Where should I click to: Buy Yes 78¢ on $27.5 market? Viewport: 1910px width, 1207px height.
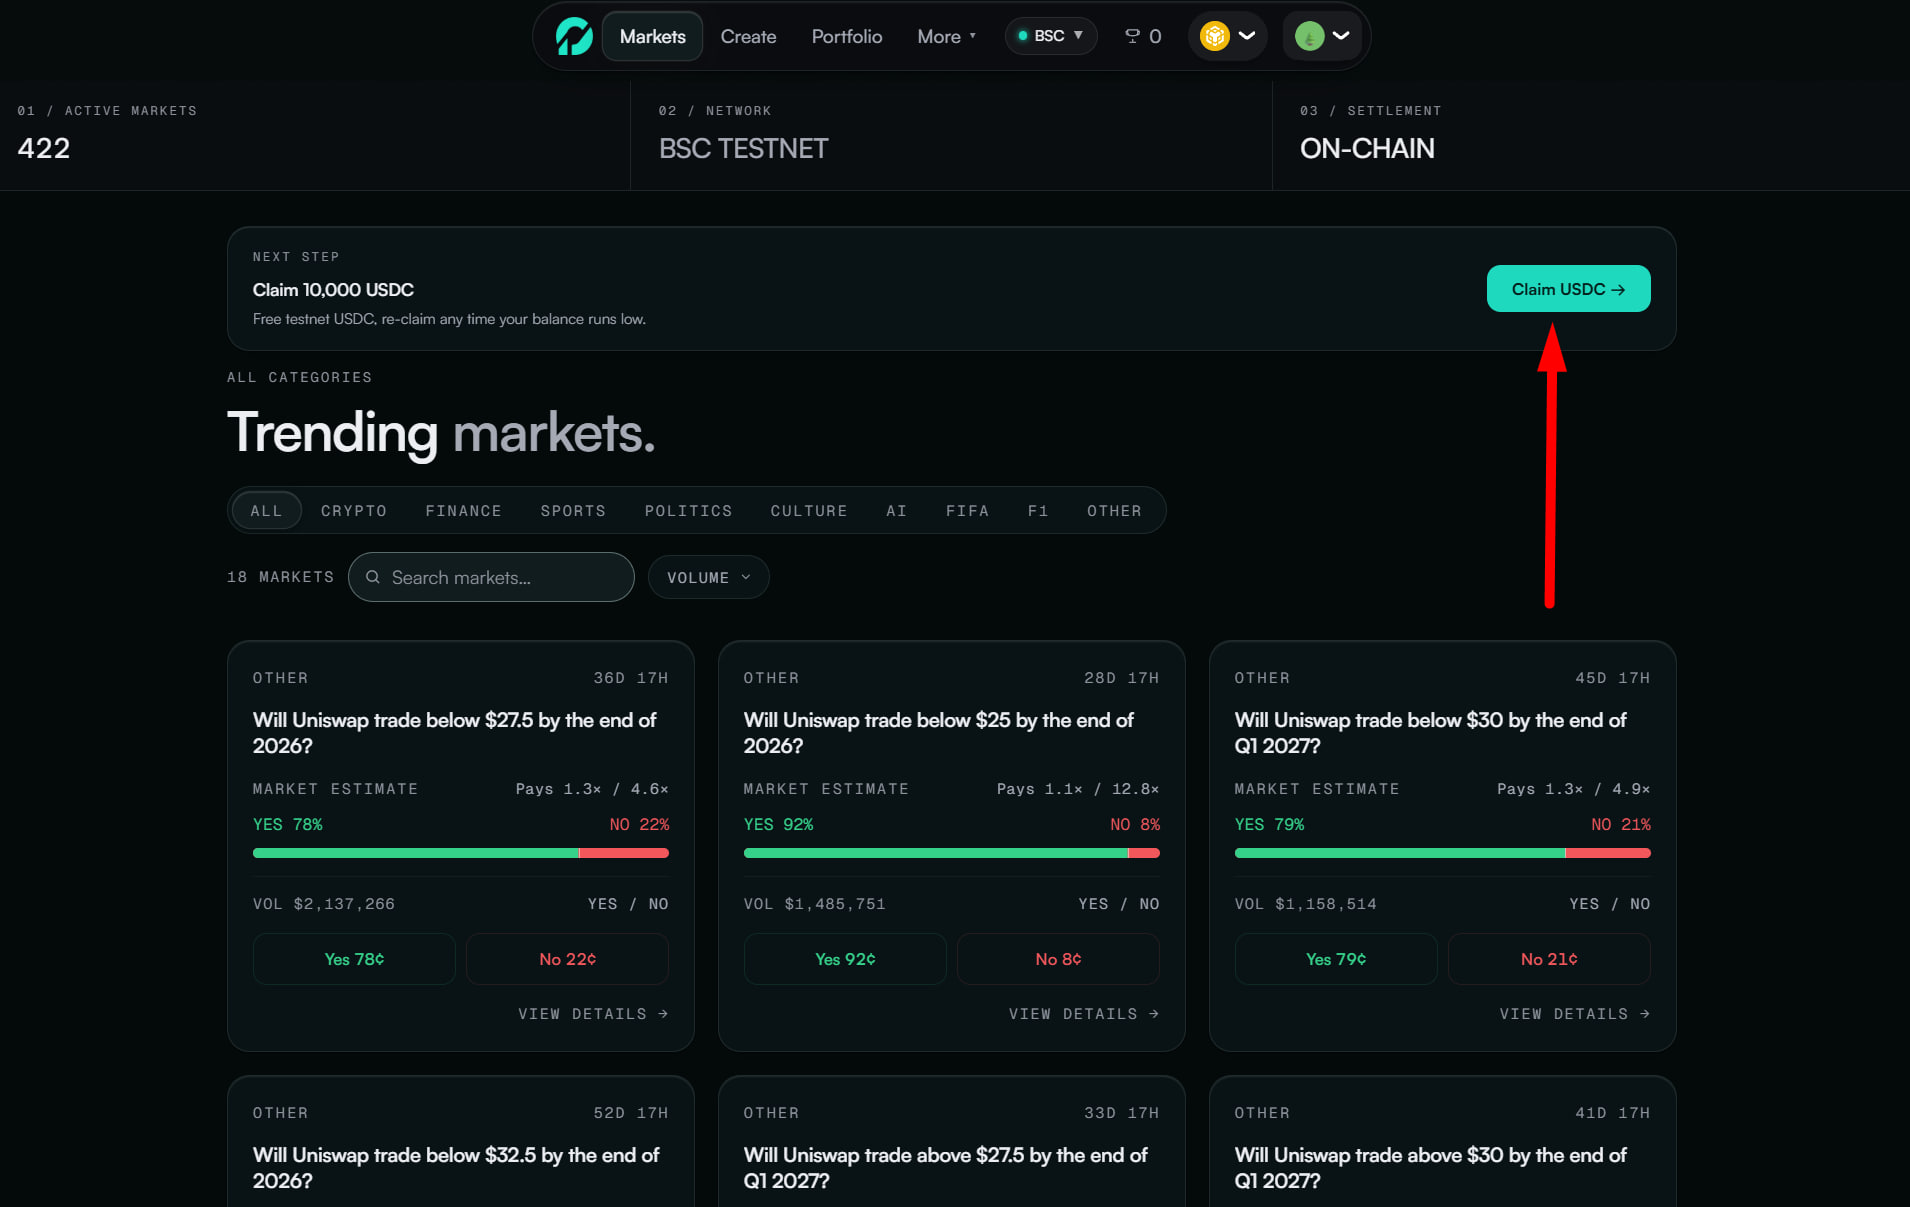pyautogui.click(x=354, y=958)
